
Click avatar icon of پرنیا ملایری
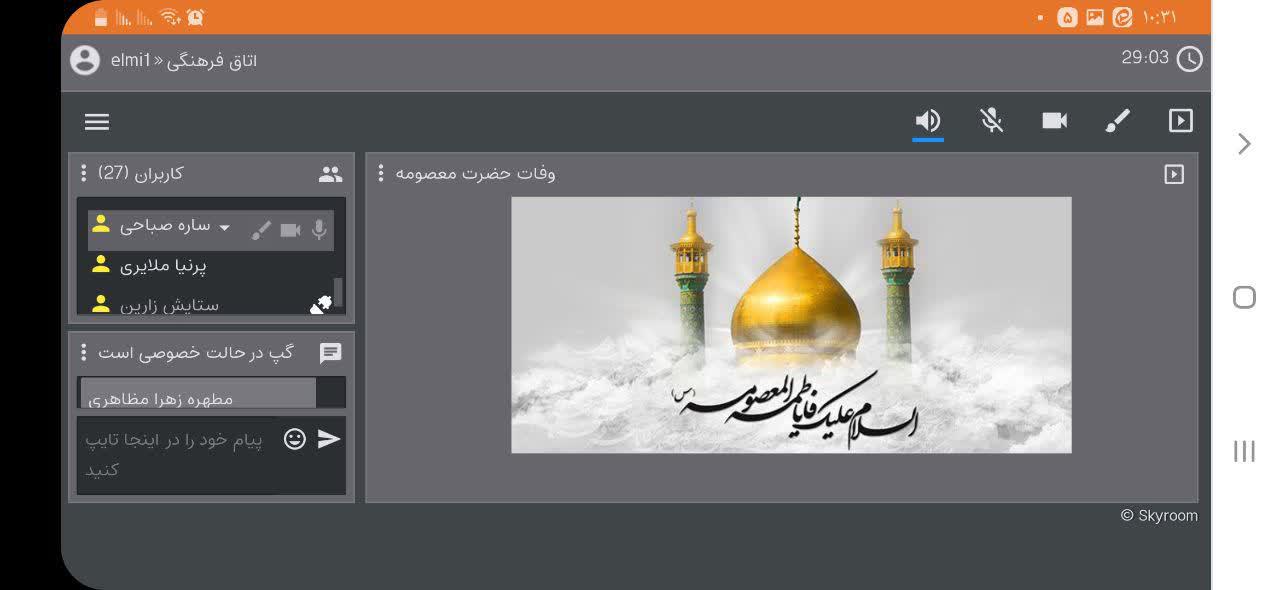point(100,265)
